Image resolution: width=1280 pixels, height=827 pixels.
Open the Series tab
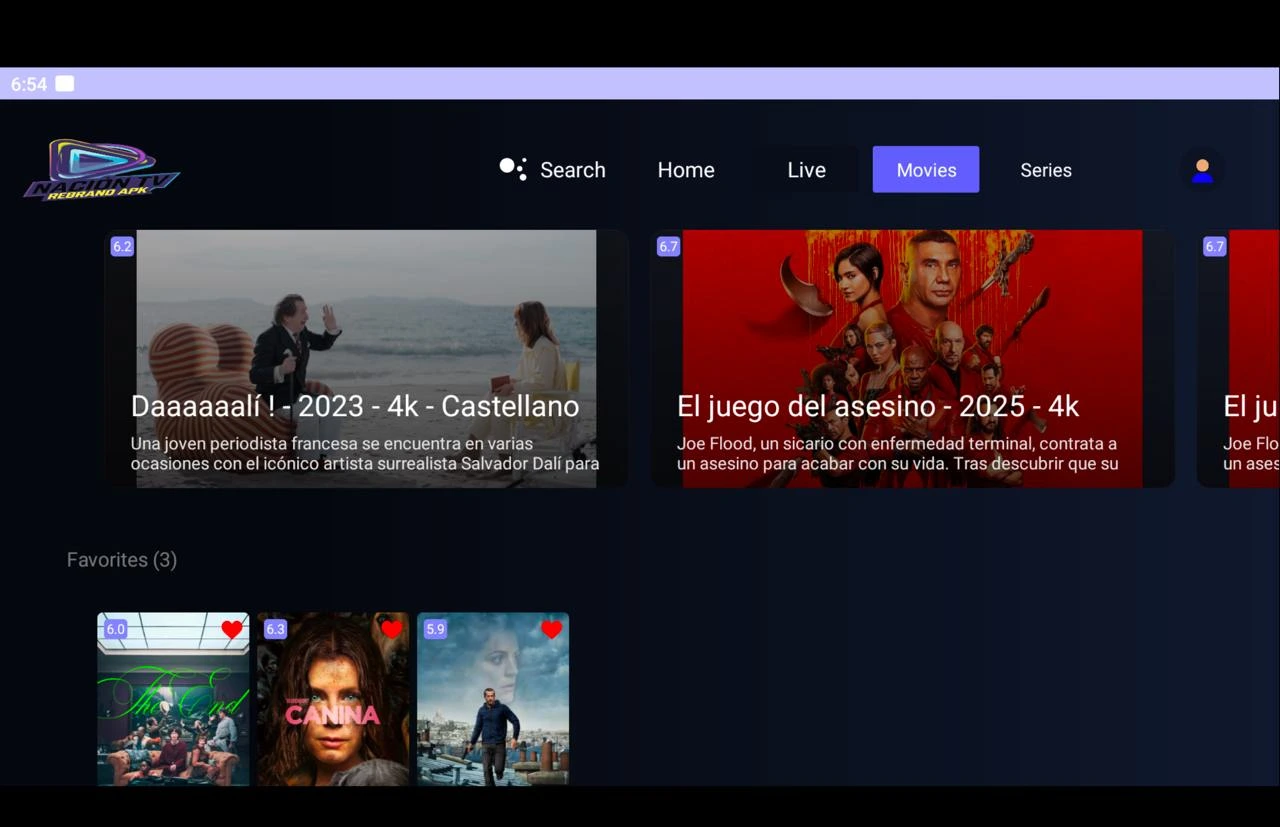[1046, 170]
